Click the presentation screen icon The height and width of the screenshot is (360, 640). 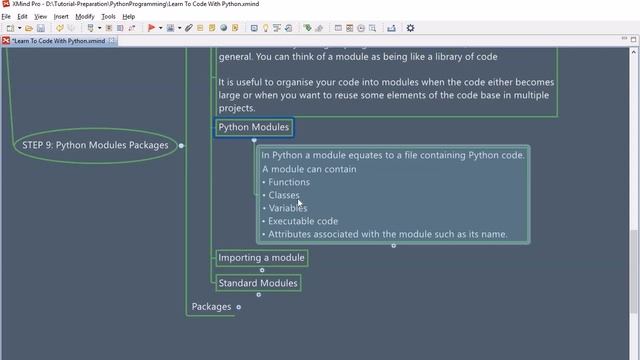pos(338,28)
